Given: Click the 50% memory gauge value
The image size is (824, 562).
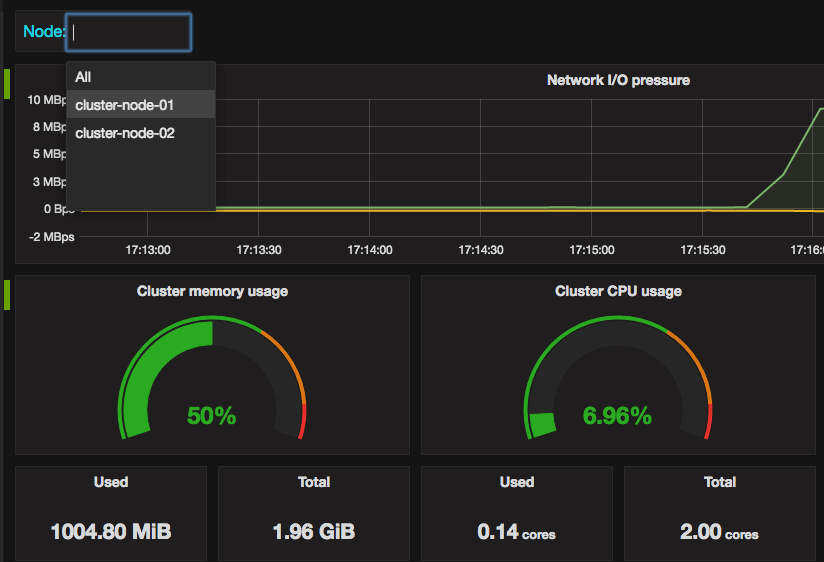Looking at the screenshot, I should (212, 416).
